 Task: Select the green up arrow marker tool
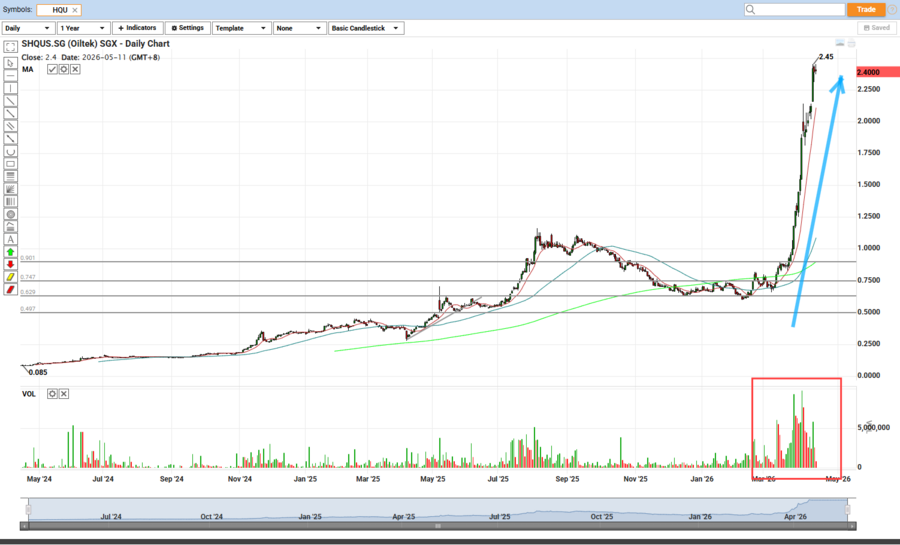[11, 252]
